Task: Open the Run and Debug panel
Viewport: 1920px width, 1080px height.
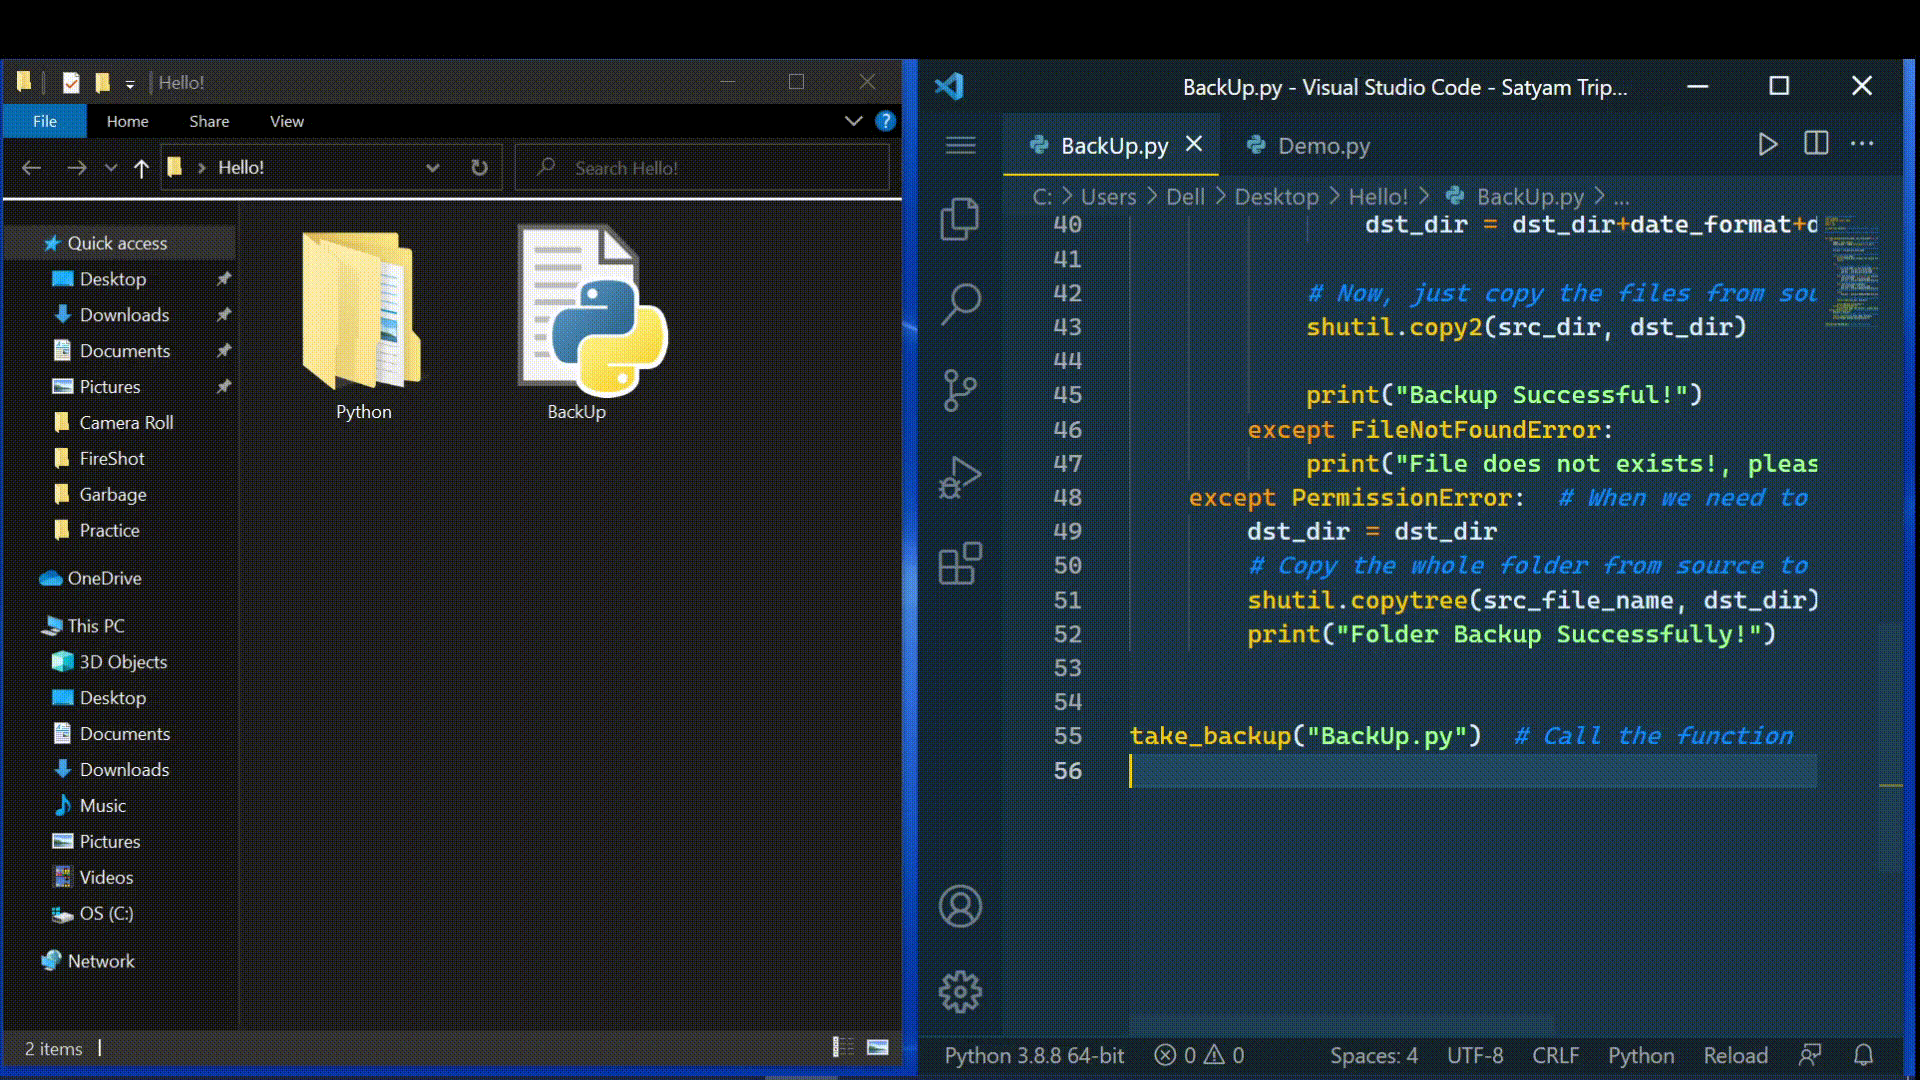Action: pos(960,478)
